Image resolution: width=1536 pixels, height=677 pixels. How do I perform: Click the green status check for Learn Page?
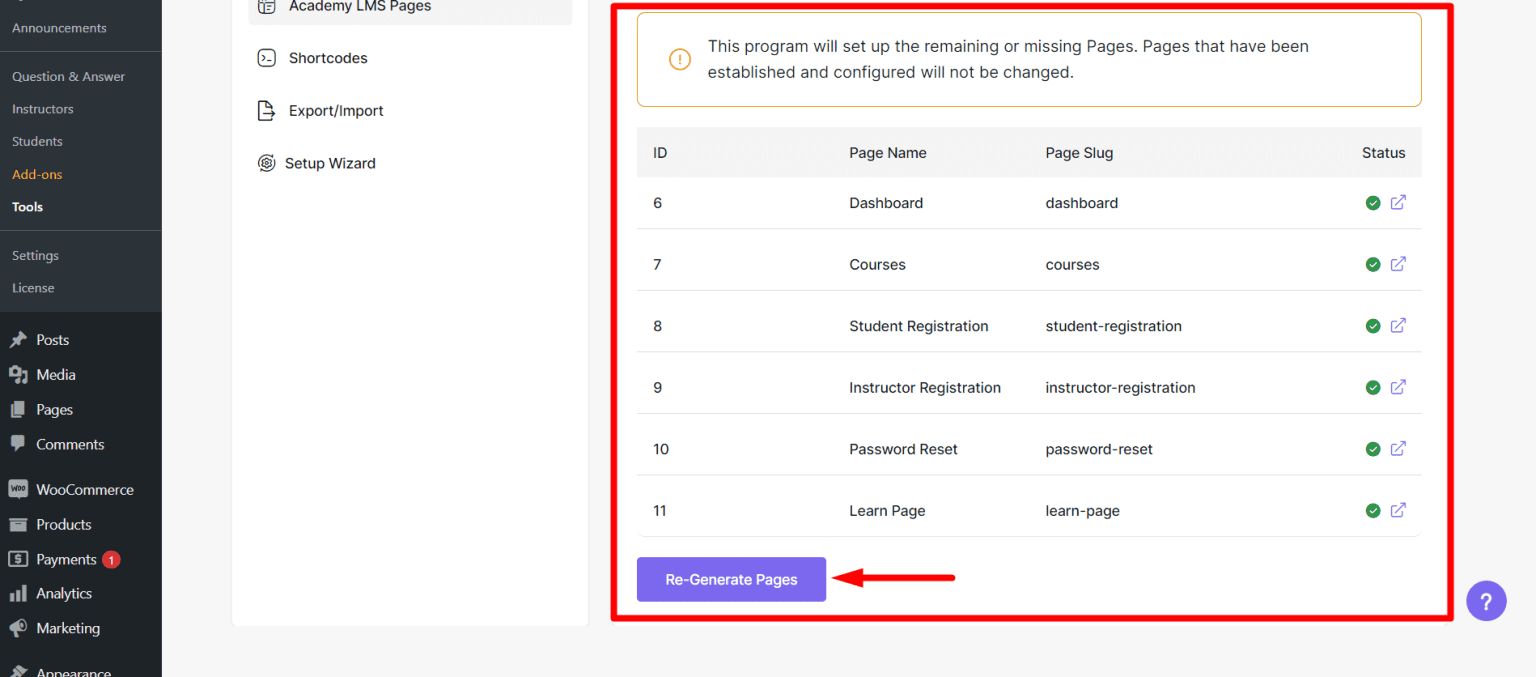pos(1372,510)
